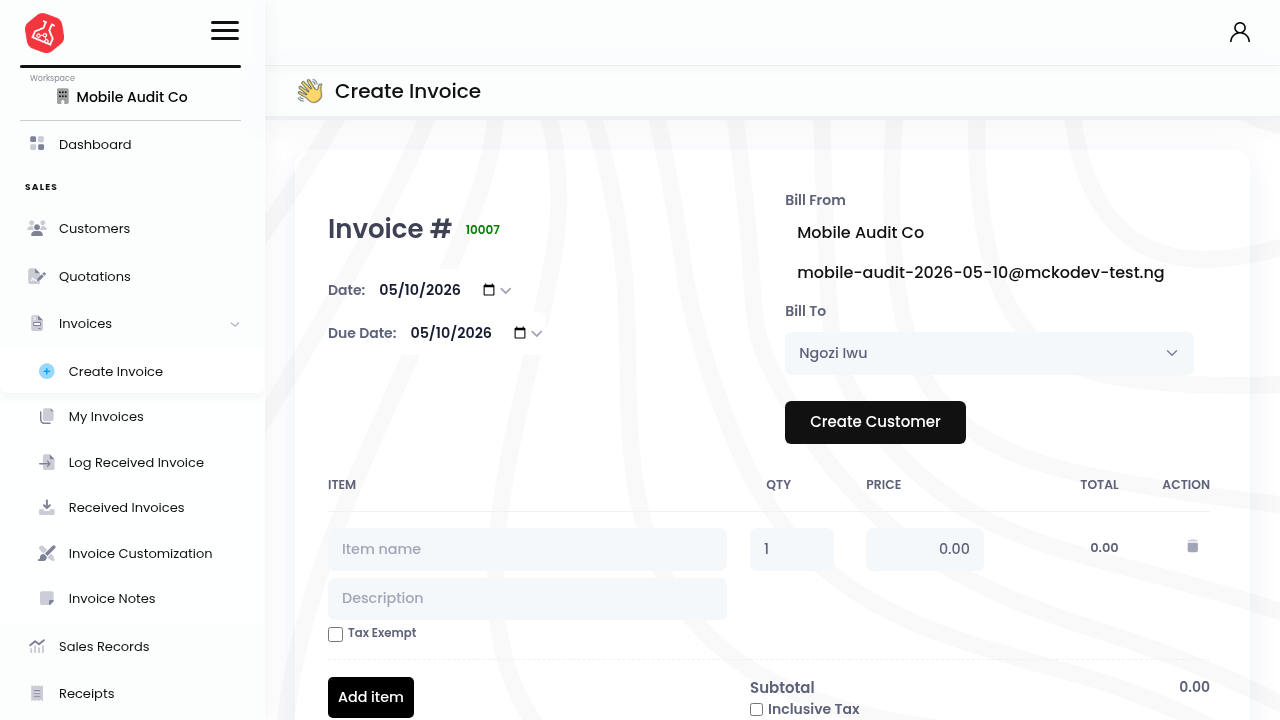Click the Customers people icon
The image size is (1280, 720).
click(37, 228)
